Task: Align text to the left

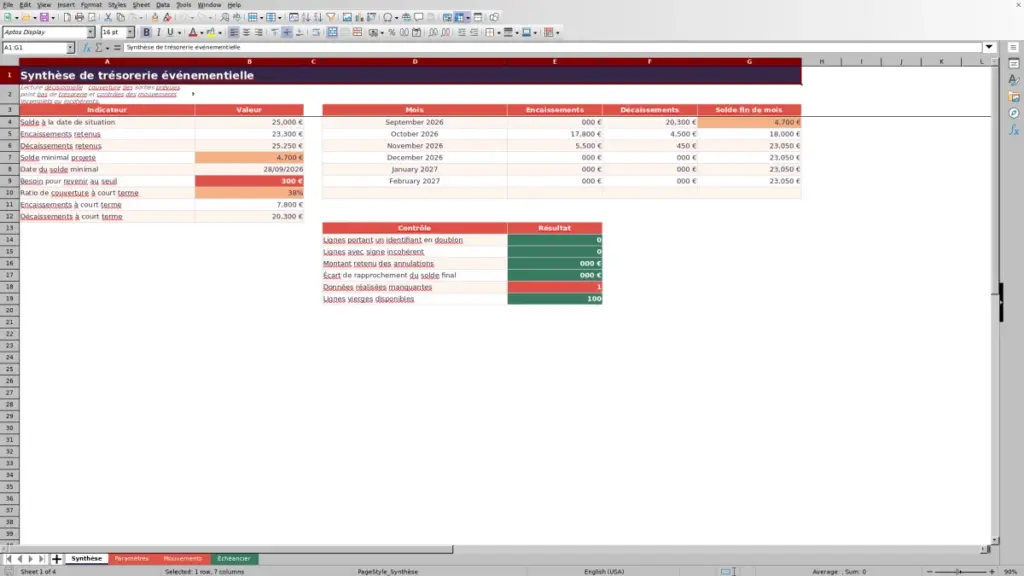Action: click(234, 32)
